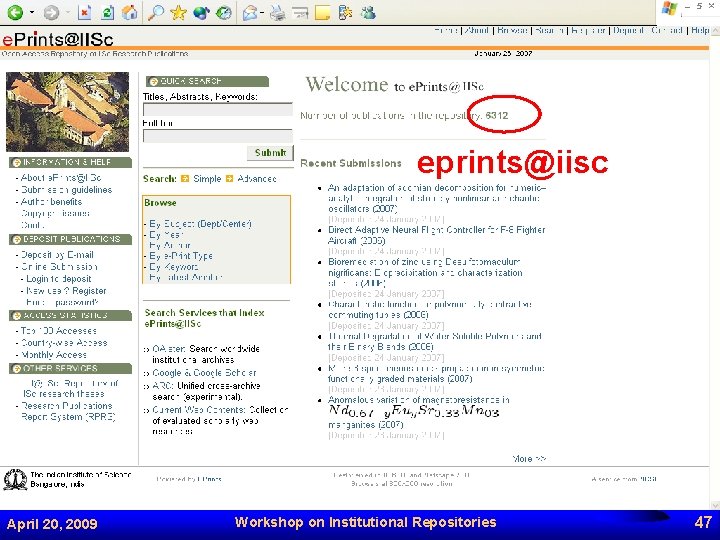Click the orange icon beside Simple search
Viewport: 720px width, 540px height.
[185, 179]
